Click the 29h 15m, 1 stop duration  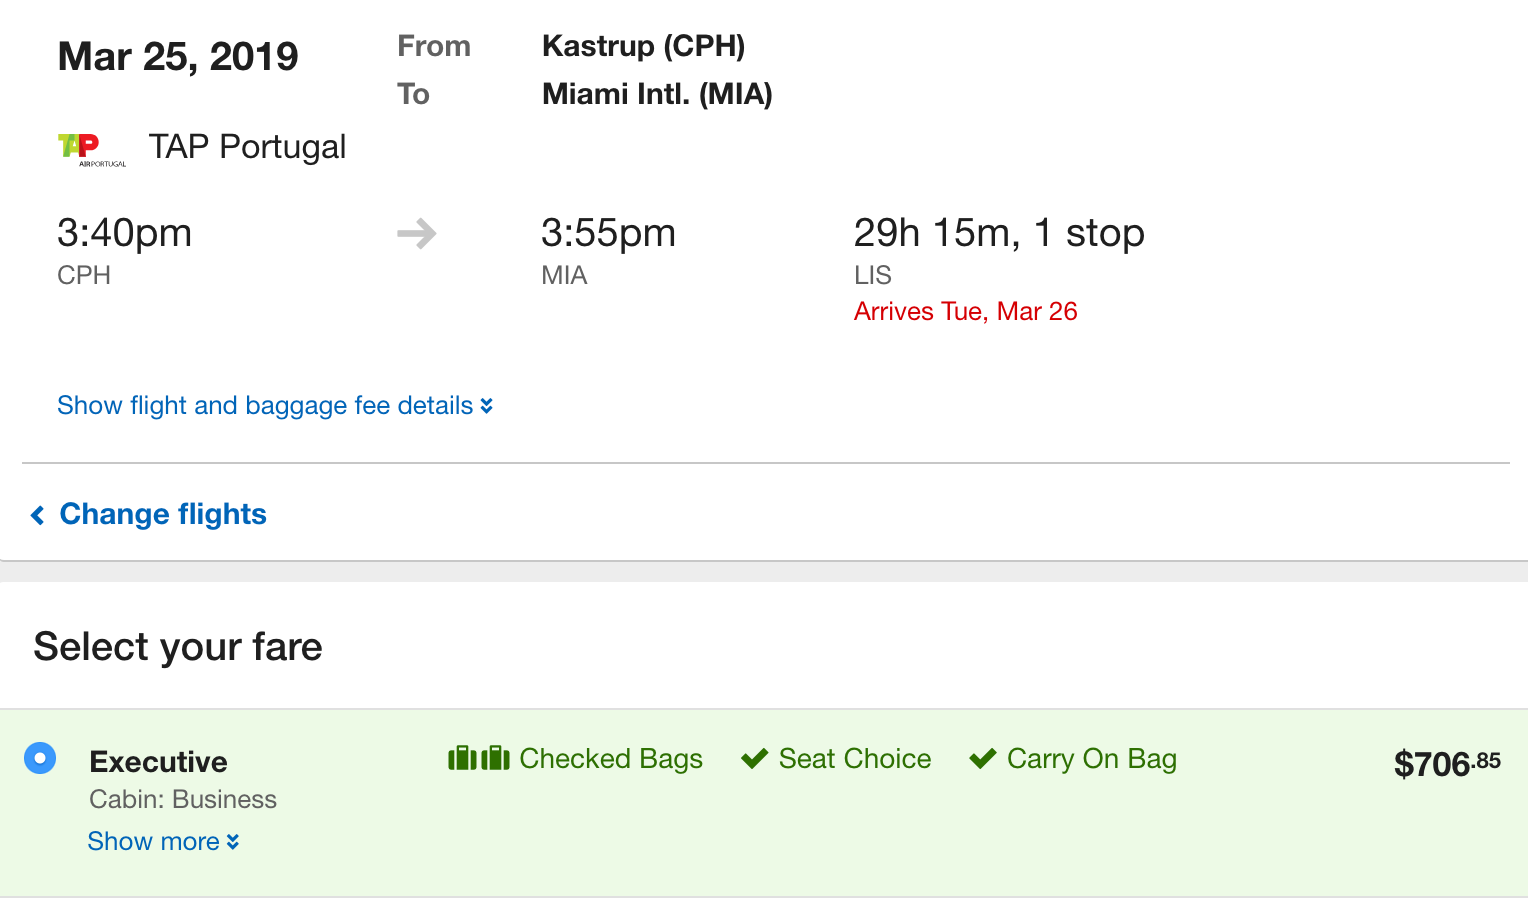click(998, 233)
